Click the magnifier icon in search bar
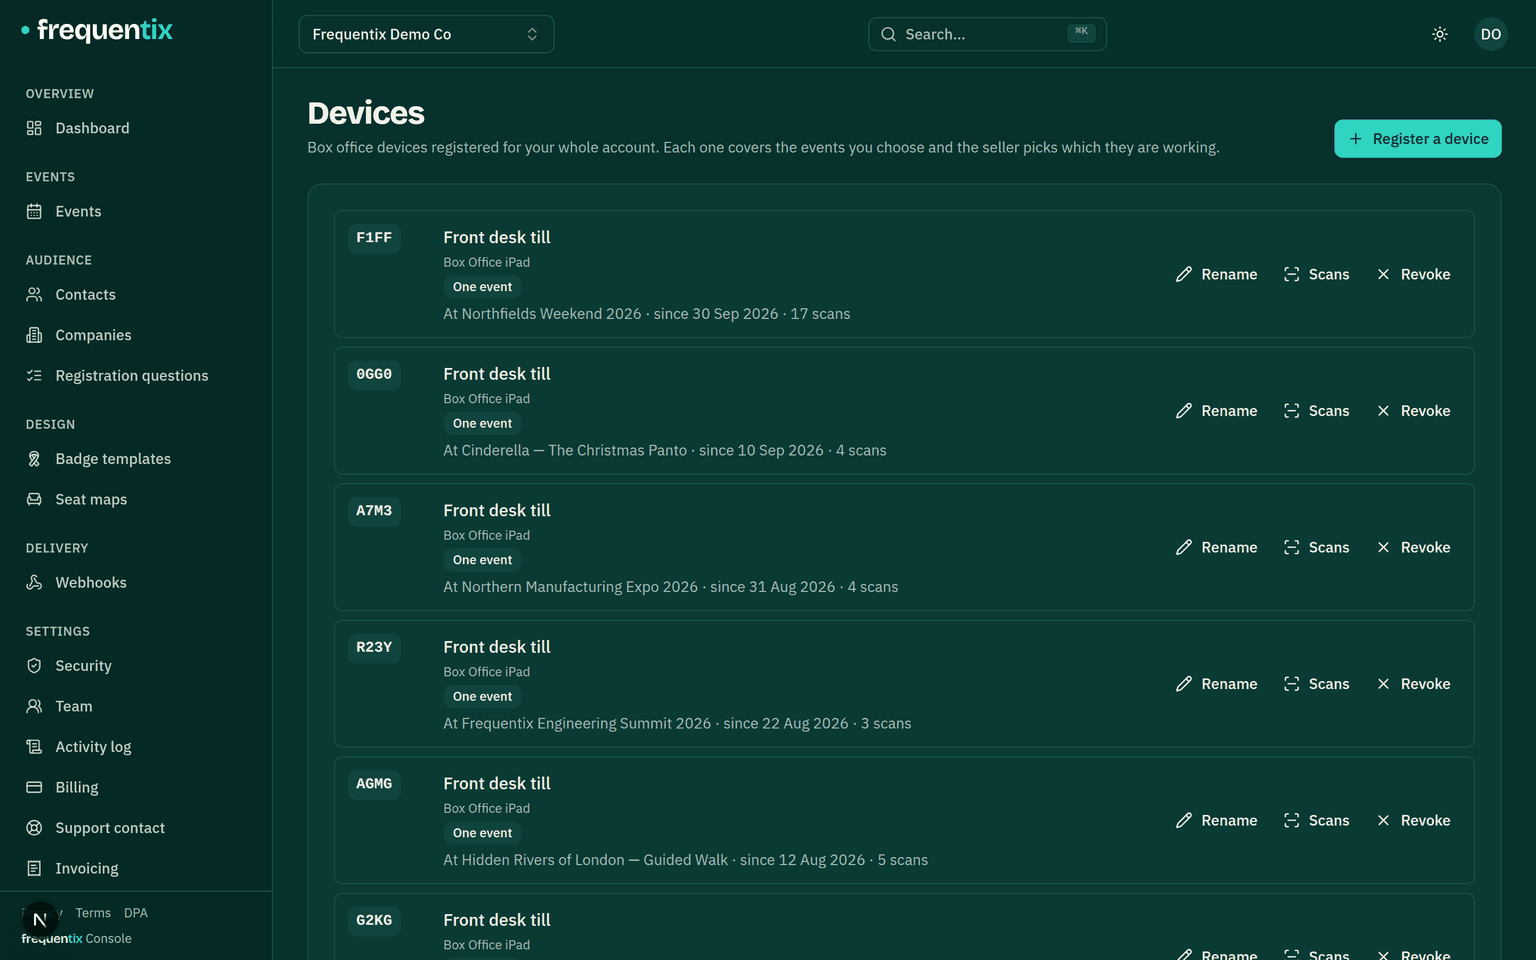The width and height of the screenshot is (1536, 960). [x=888, y=34]
